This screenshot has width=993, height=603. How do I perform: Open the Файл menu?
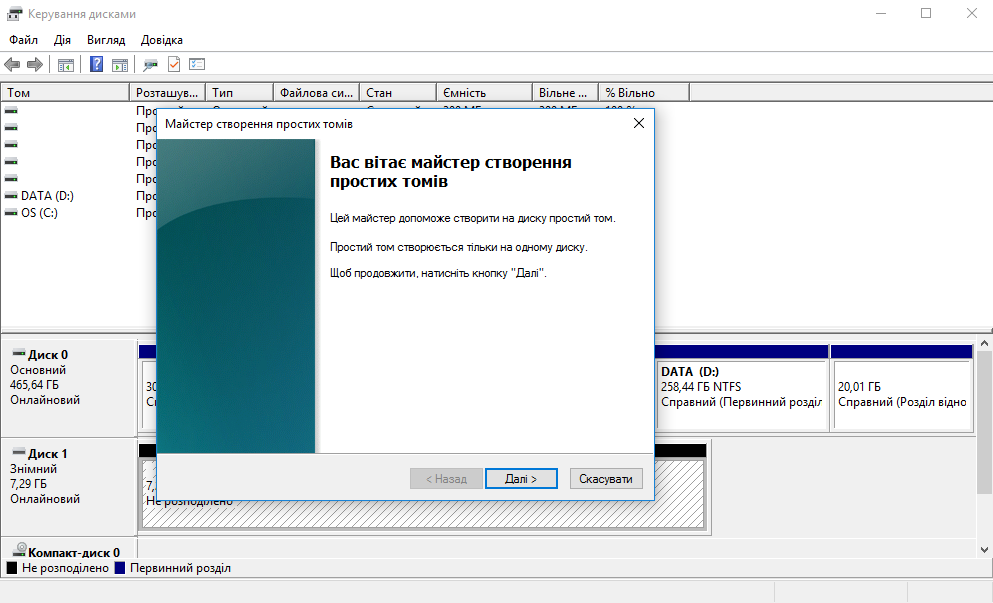23,40
